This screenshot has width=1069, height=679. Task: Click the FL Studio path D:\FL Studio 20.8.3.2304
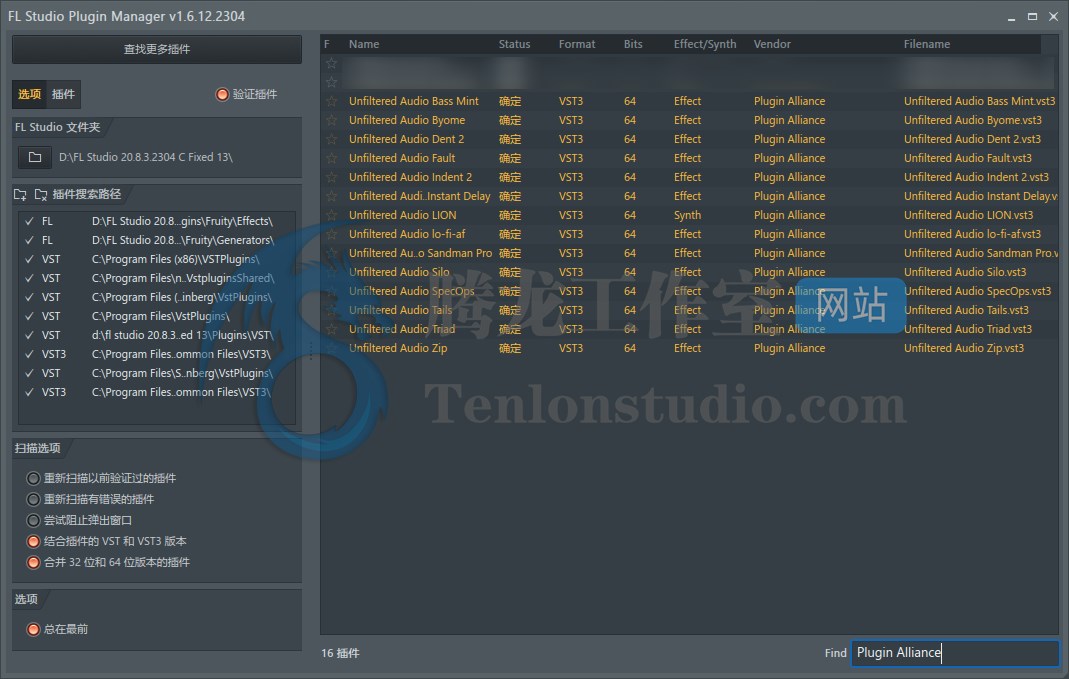point(146,157)
